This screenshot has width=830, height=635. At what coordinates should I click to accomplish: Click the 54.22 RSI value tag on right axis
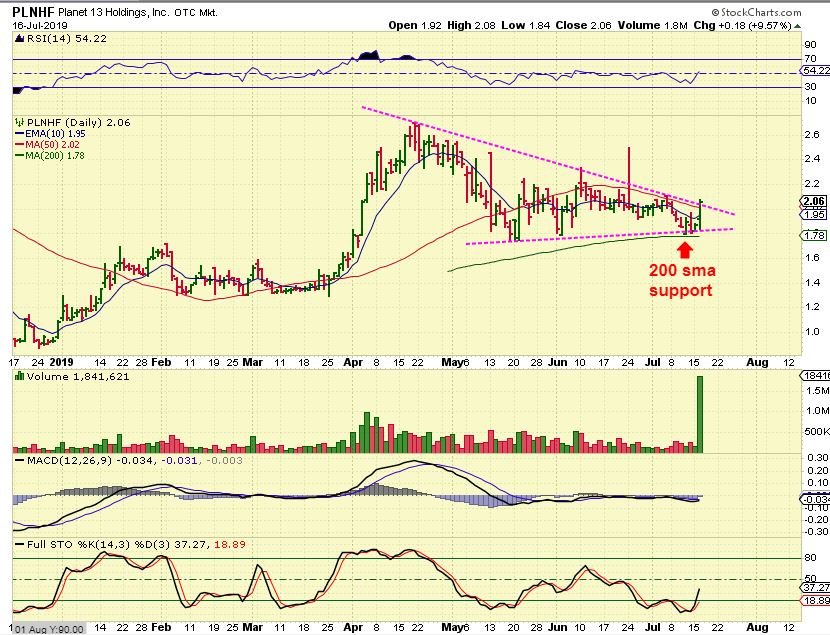pos(815,70)
